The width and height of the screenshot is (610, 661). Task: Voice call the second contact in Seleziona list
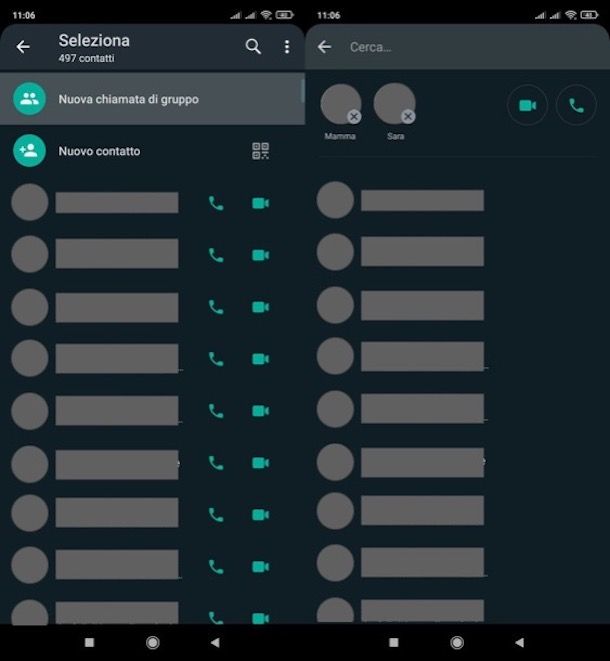[x=216, y=255]
